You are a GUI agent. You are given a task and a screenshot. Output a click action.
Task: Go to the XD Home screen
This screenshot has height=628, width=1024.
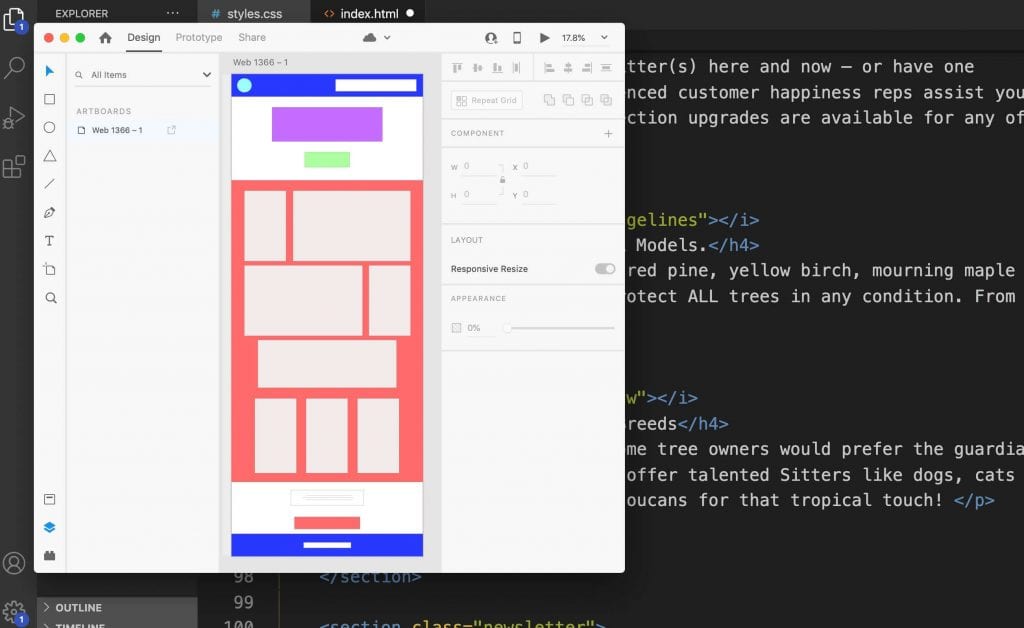tap(105, 38)
